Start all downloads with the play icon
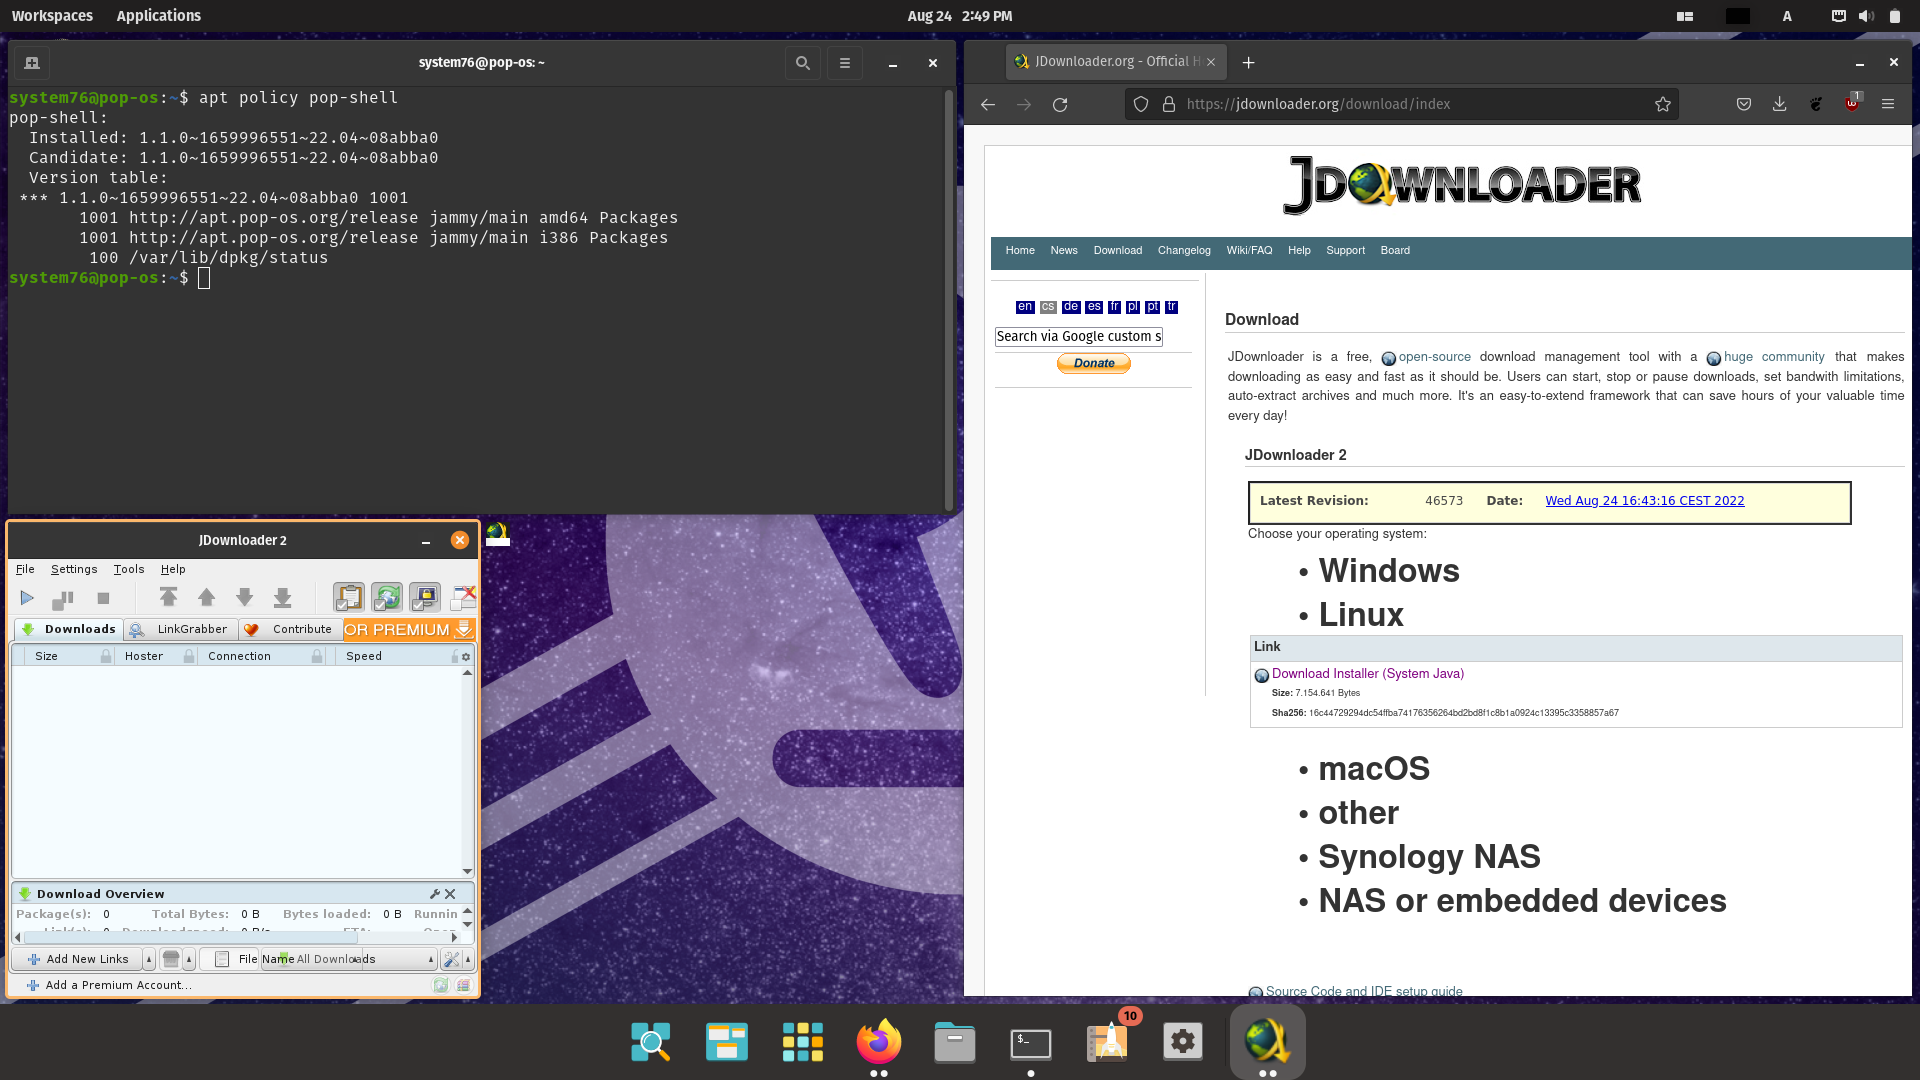 27,598
